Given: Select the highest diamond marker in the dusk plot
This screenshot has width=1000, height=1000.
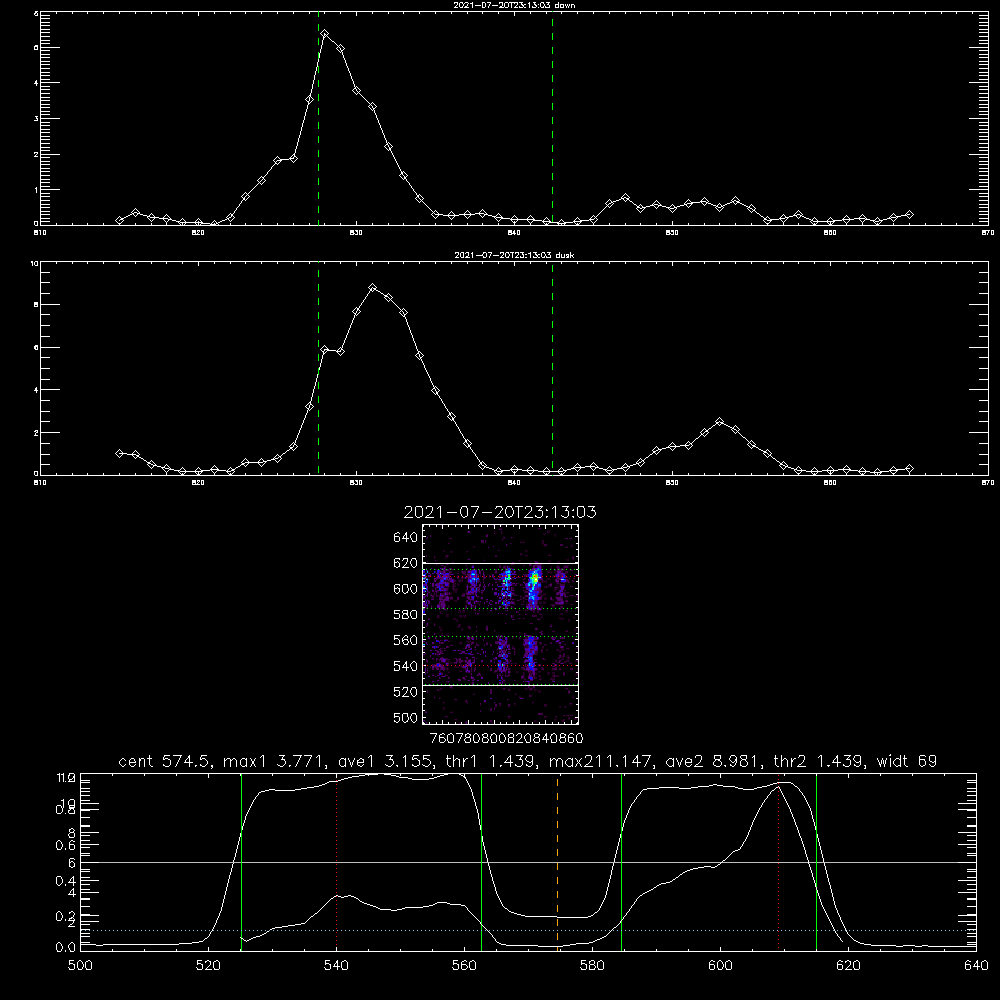Looking at the screenshot, I should click(x=372, y=288).
